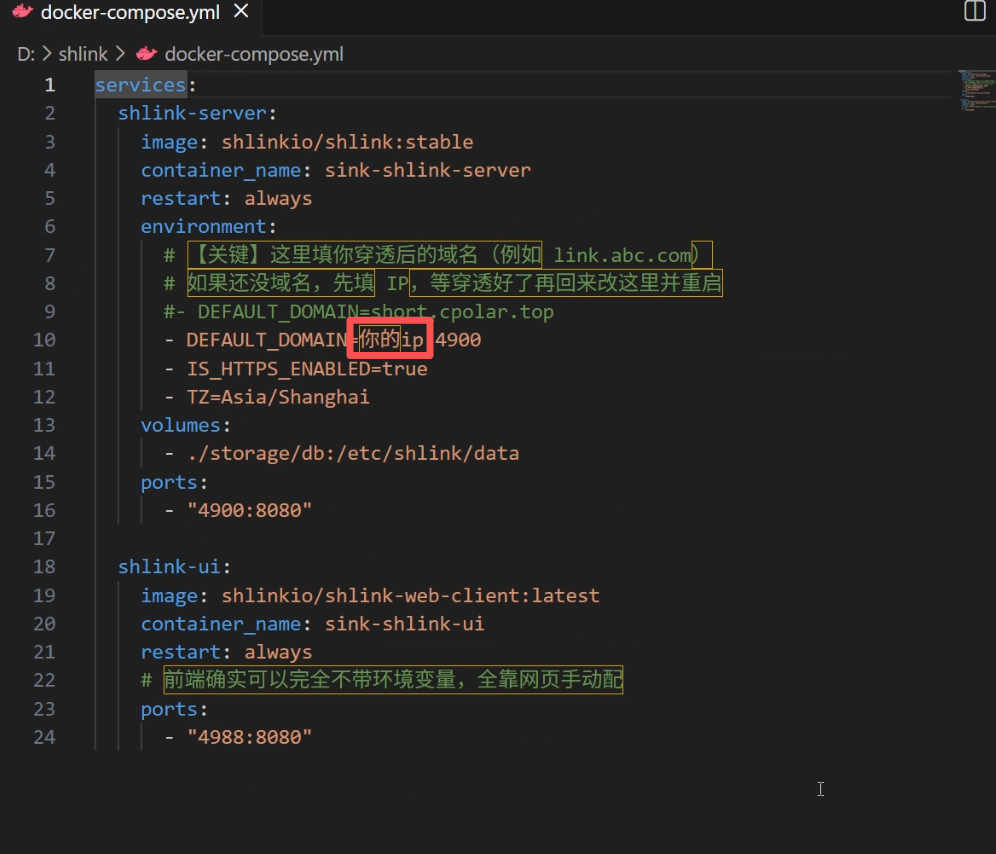This screenshot has height=854, width=996.
Task: Open the D: drive breadcrumb
Action: pos(26,54)
